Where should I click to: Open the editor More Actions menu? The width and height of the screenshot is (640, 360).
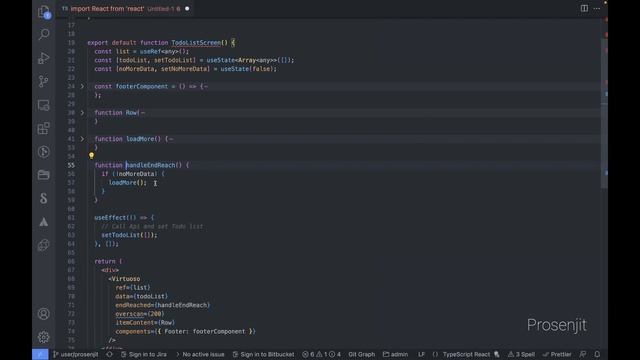597,8
